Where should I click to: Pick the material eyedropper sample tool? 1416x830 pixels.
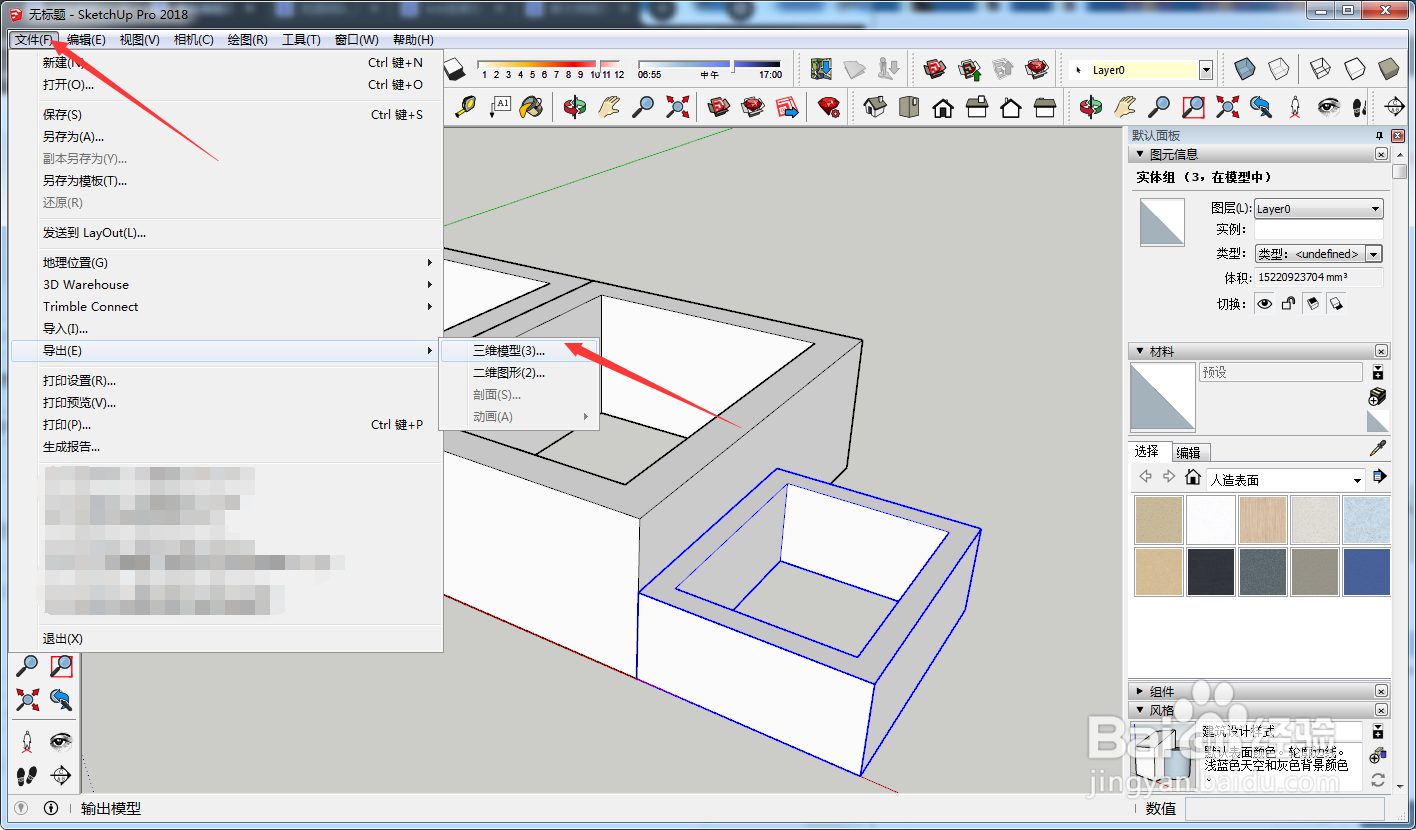coord(1378,449)
